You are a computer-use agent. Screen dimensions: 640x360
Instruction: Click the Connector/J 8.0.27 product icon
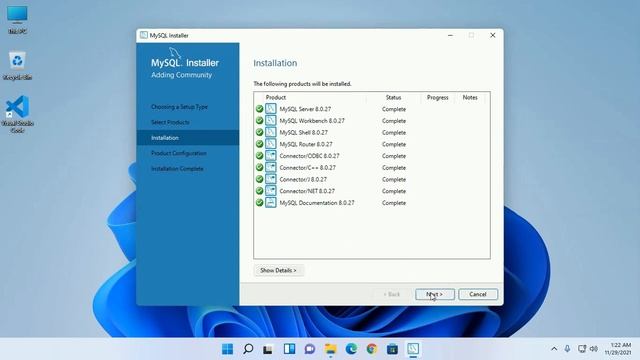tap(271, 179)
